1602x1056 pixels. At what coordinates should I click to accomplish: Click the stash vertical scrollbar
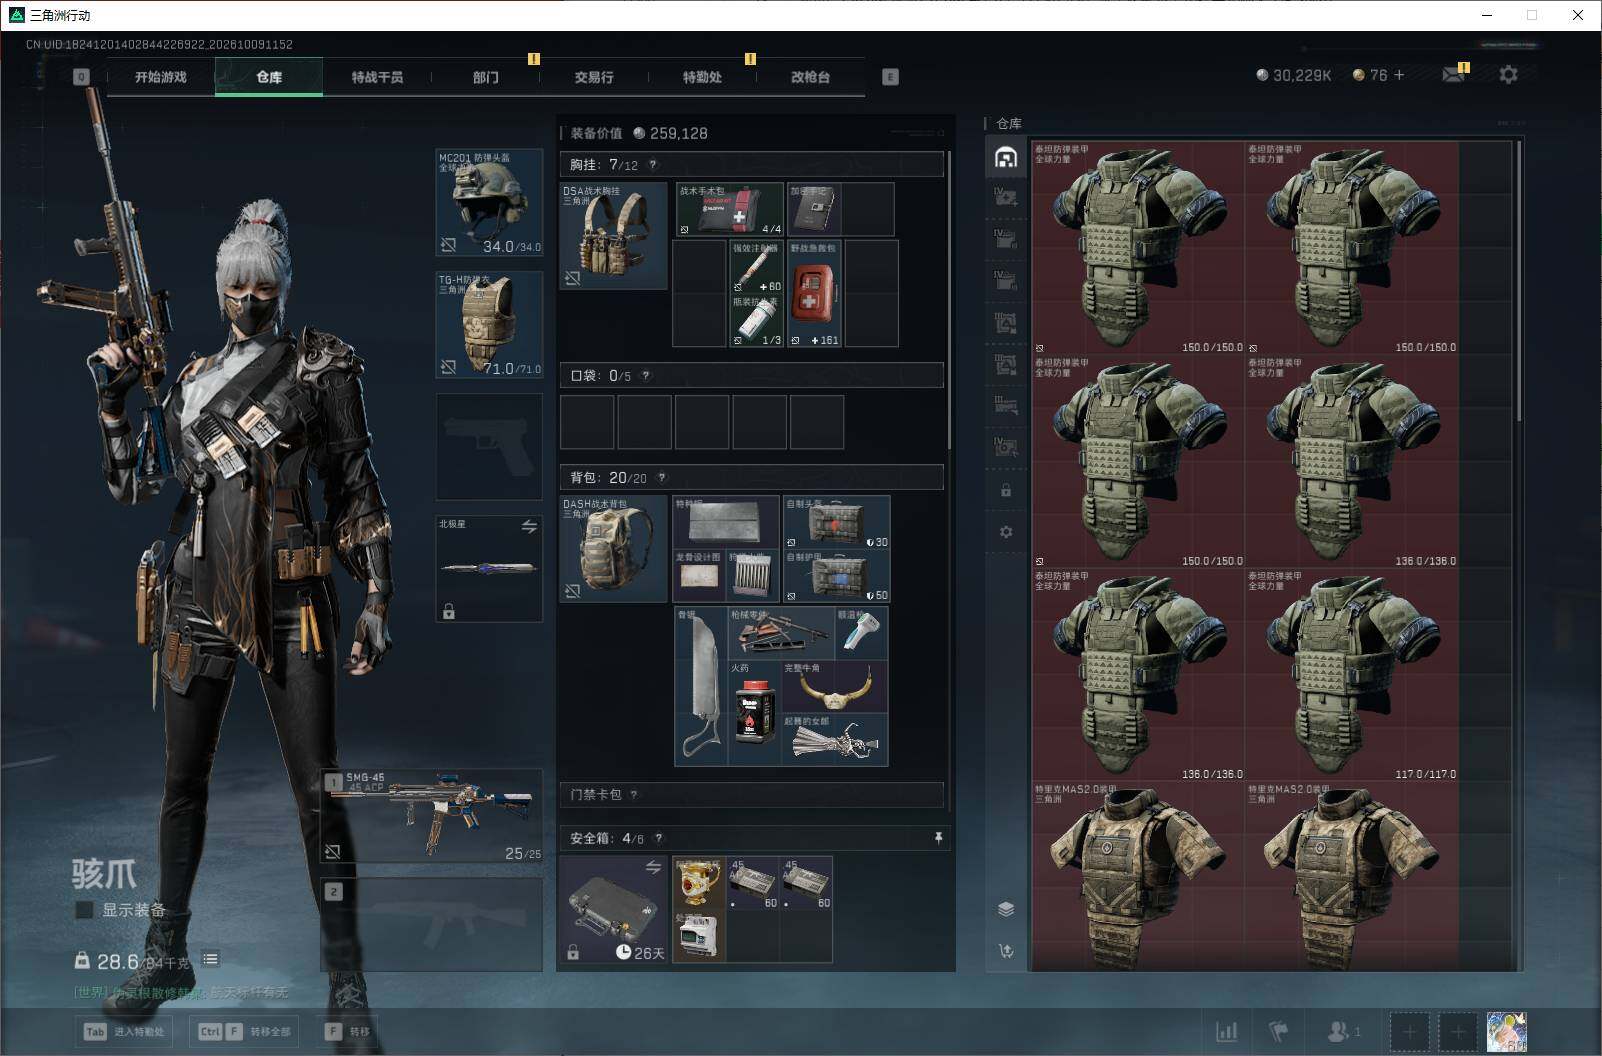click(1519, 280)
